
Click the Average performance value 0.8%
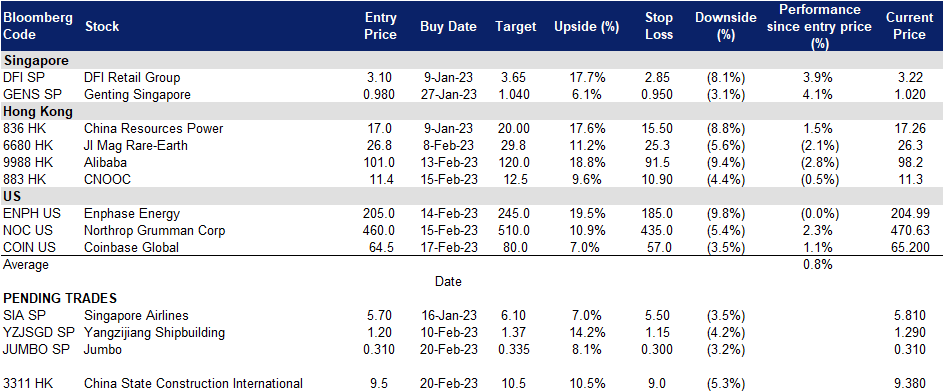coord(817,265)
